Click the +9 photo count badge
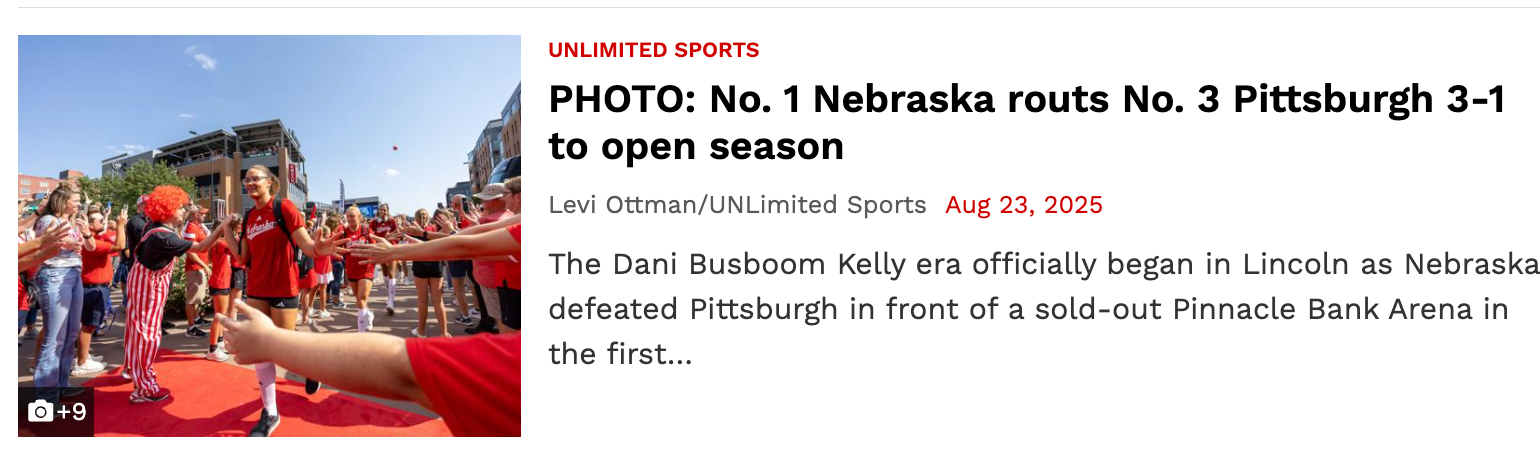Screen dimensions: 1540x462 (71, 411)
